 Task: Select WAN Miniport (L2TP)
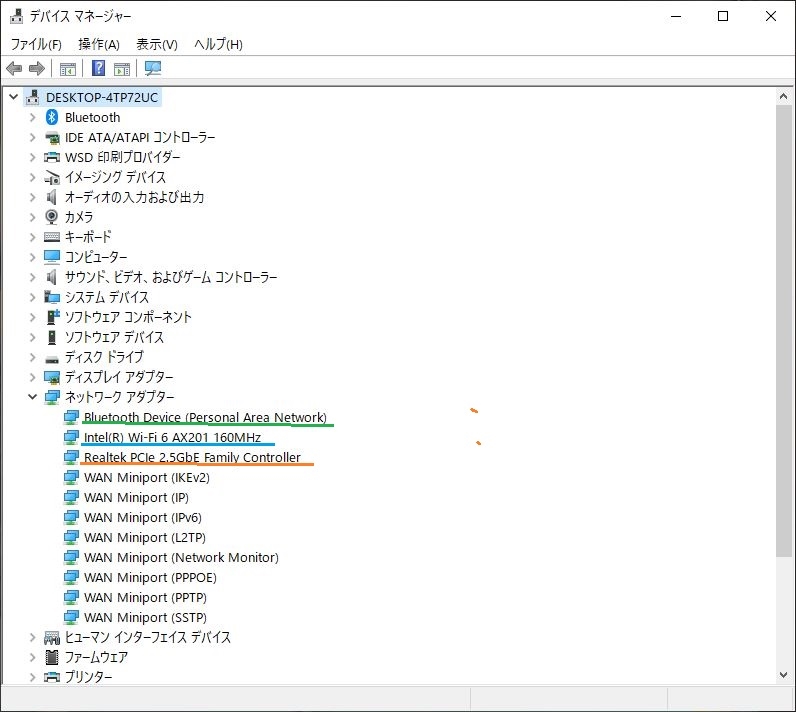tap(145, 537)
